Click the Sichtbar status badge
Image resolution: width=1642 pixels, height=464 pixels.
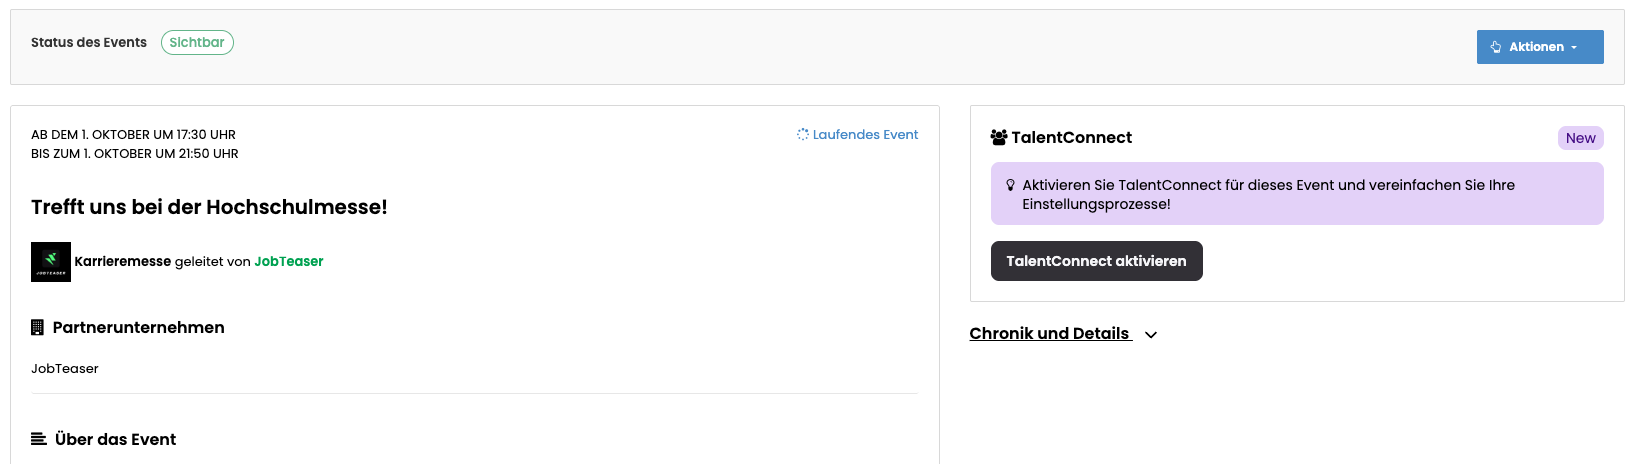coord(197,42)
